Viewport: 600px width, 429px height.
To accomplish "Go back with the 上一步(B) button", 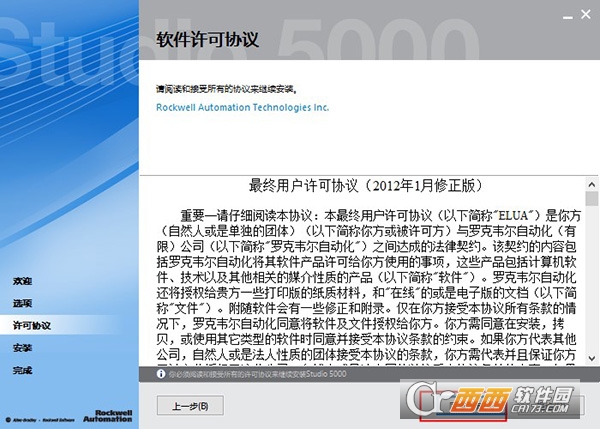I will (x=190, y=406).
